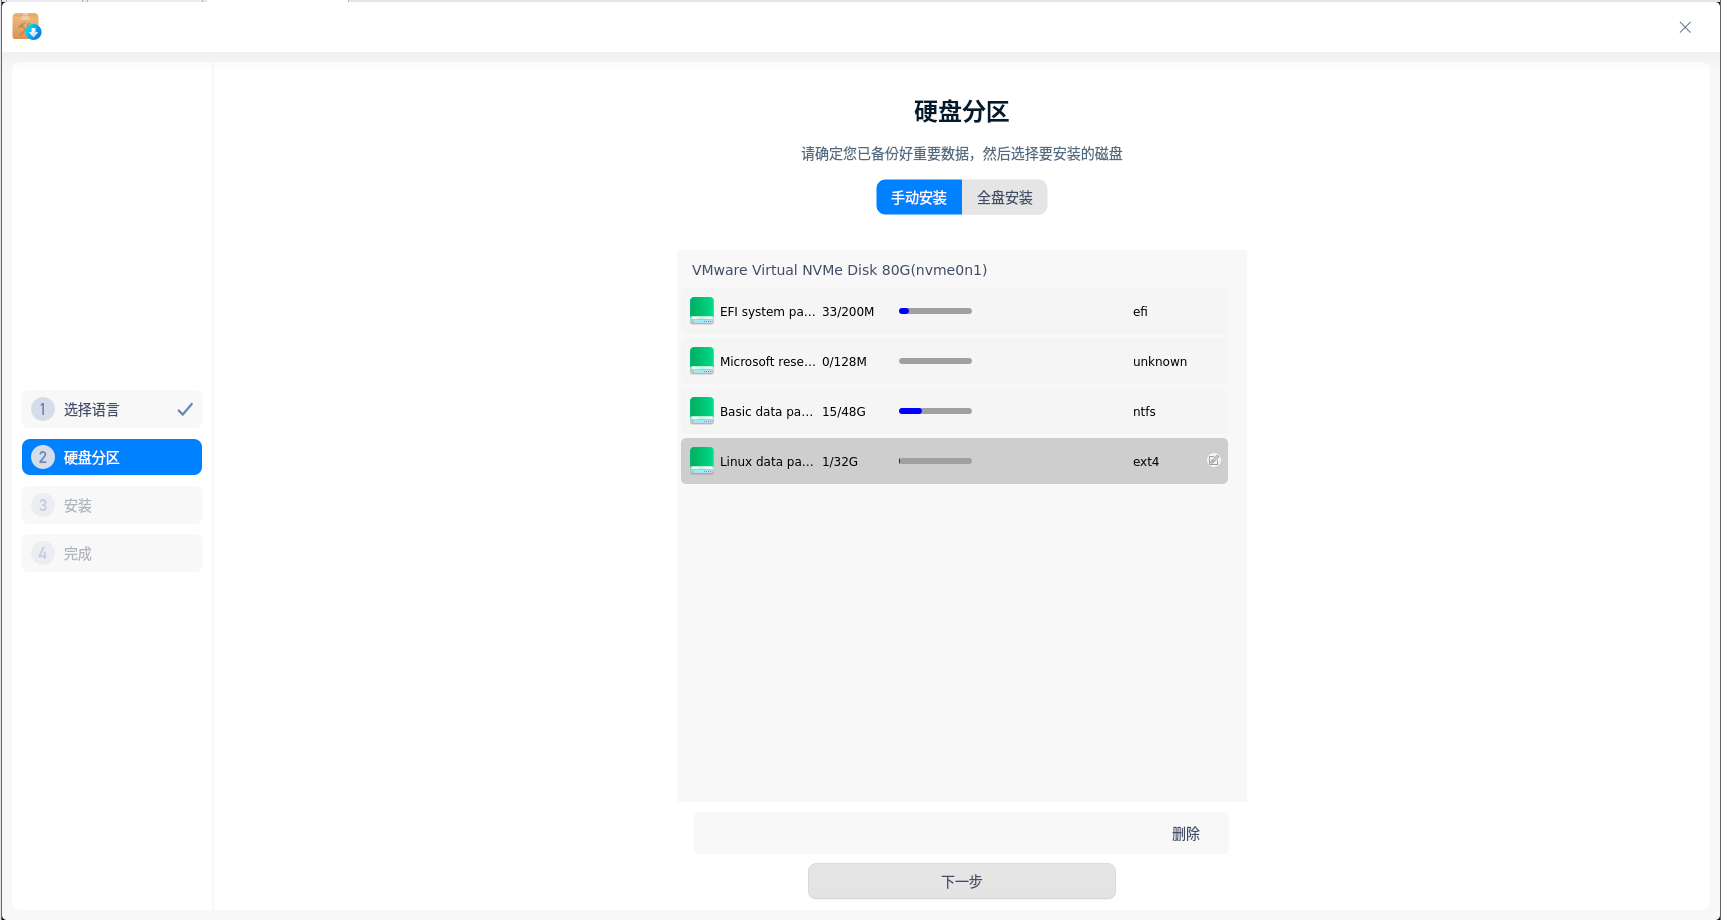This screenshot has width=1721, height=920.
Task: Select the 完成 step in sidebar
Action: pyautogui.click(x=111, y=553)
